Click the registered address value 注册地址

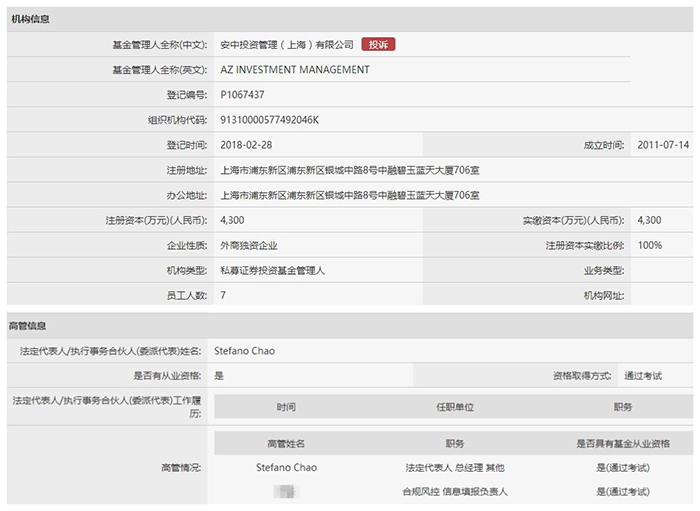[x=350, y=170]
